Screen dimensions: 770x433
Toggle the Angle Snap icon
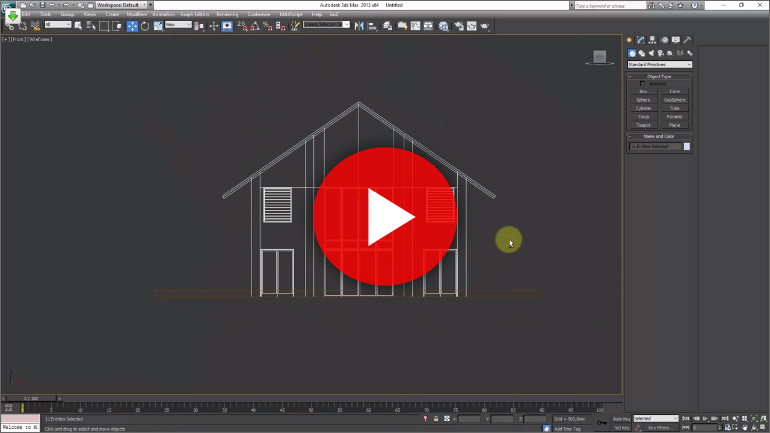(255, 26)
